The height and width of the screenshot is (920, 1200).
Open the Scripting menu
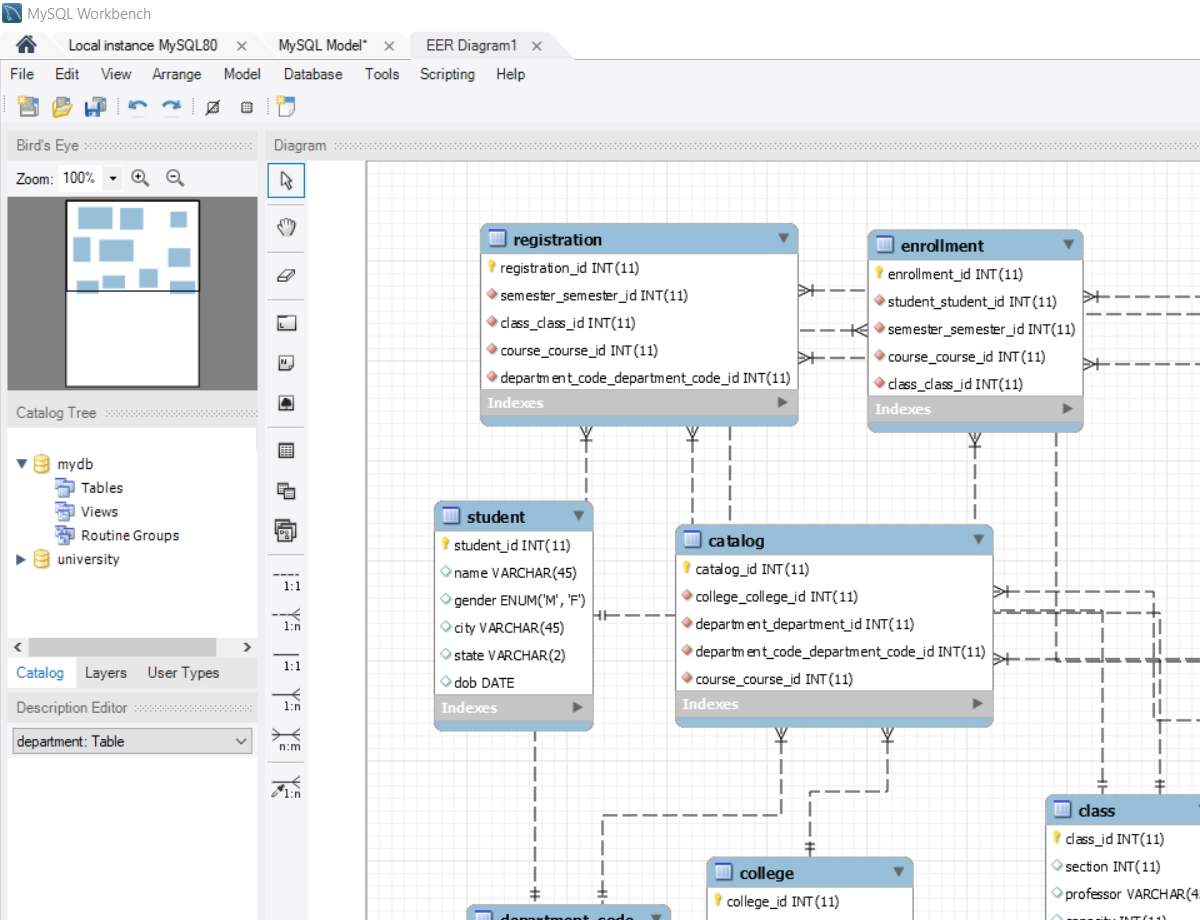click(x=447, y=74)
